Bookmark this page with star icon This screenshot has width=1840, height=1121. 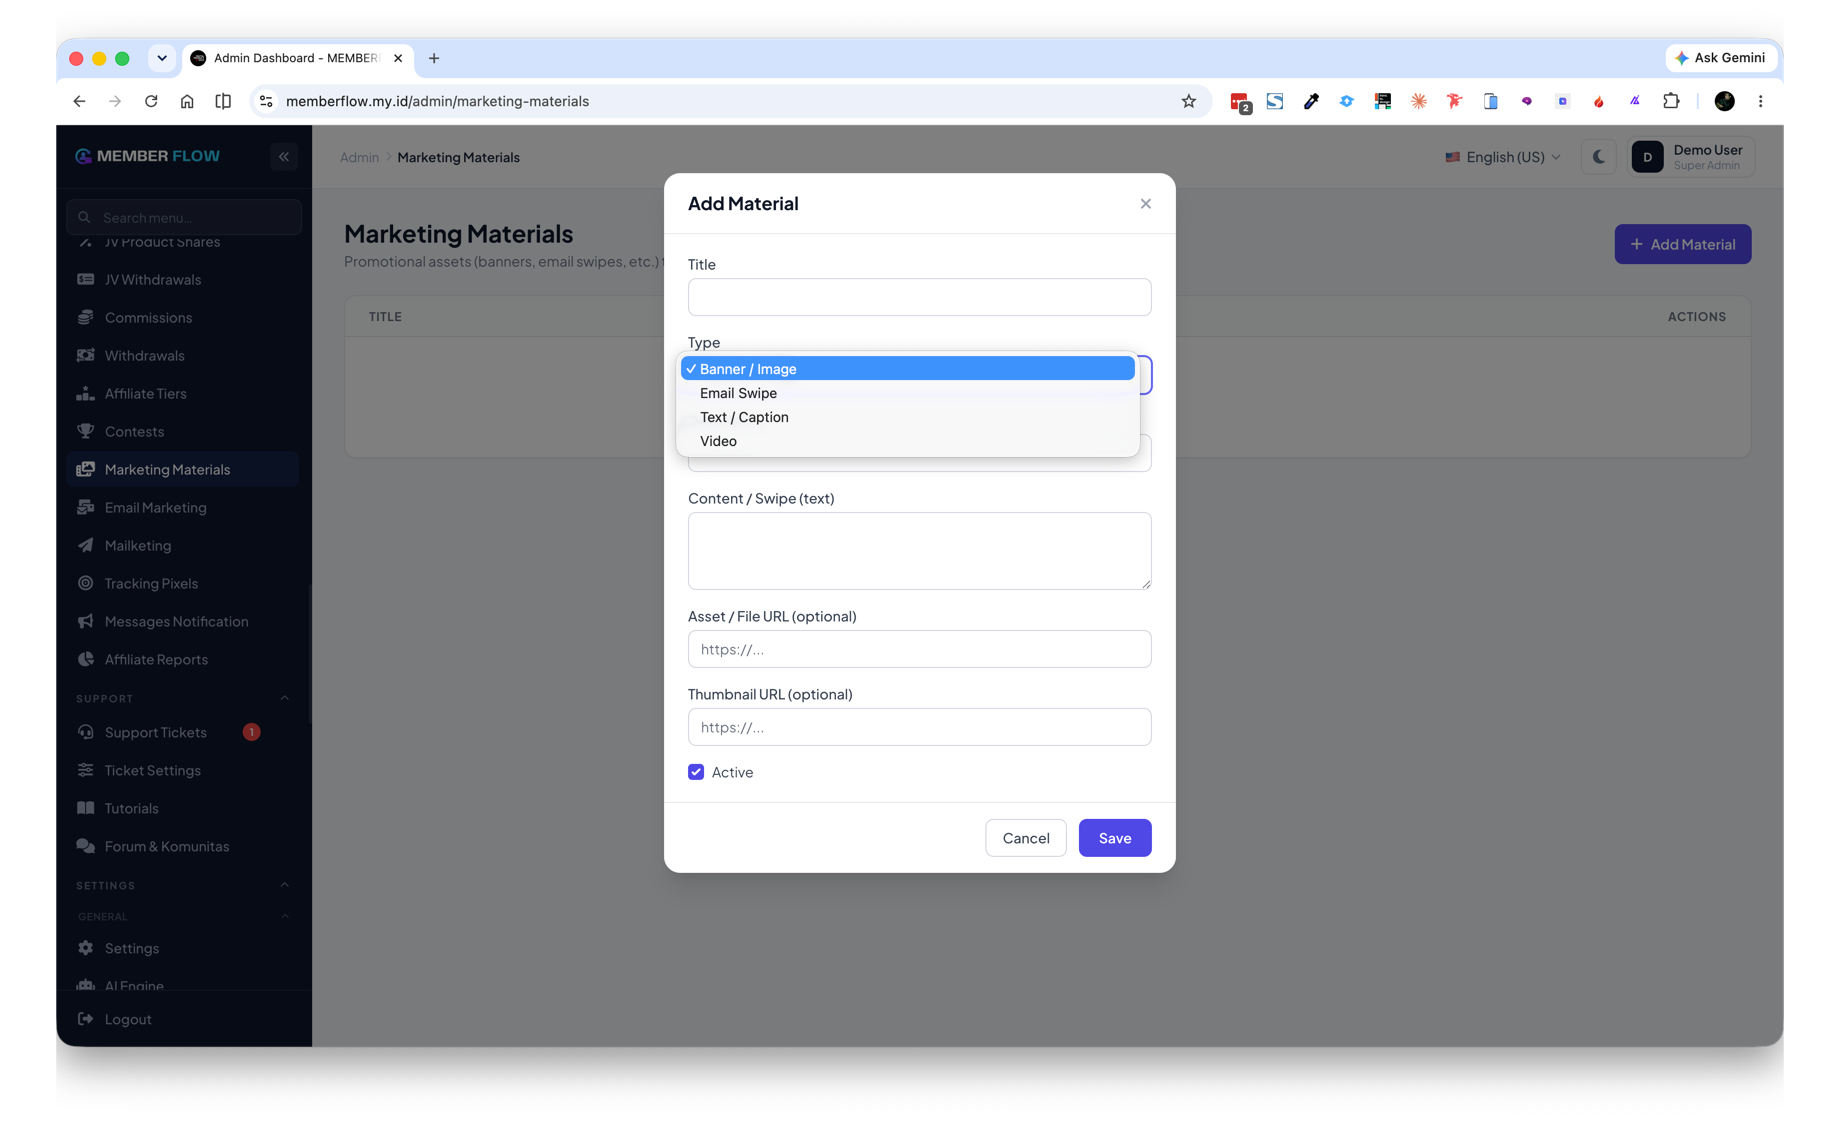(1188, 101)
